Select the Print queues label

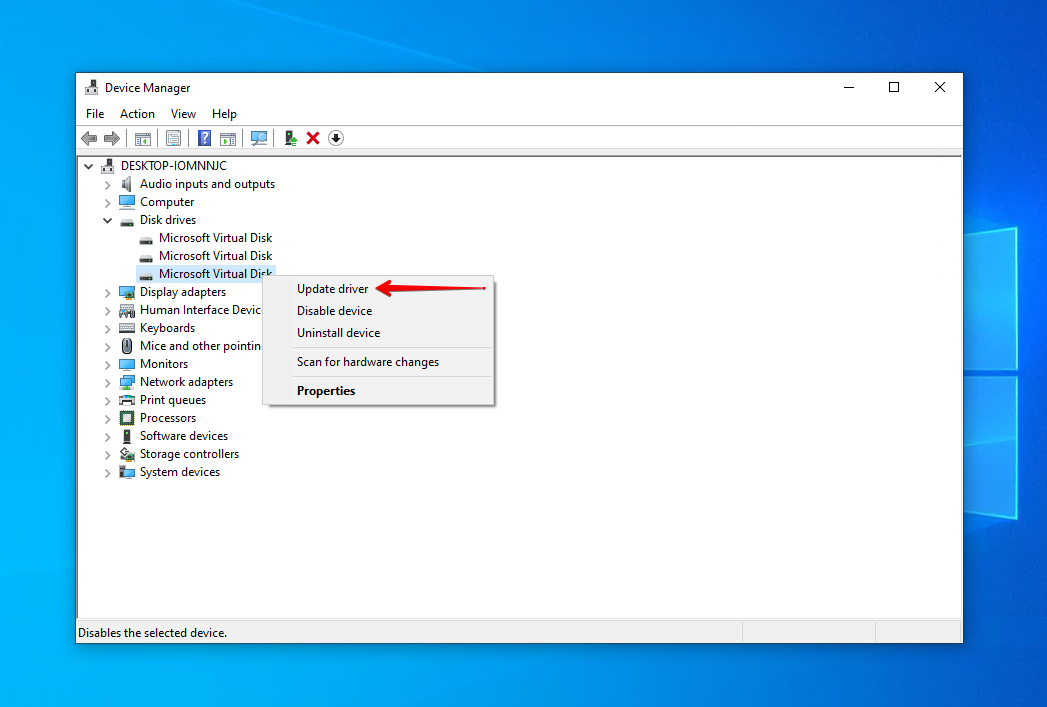(173, 400)
